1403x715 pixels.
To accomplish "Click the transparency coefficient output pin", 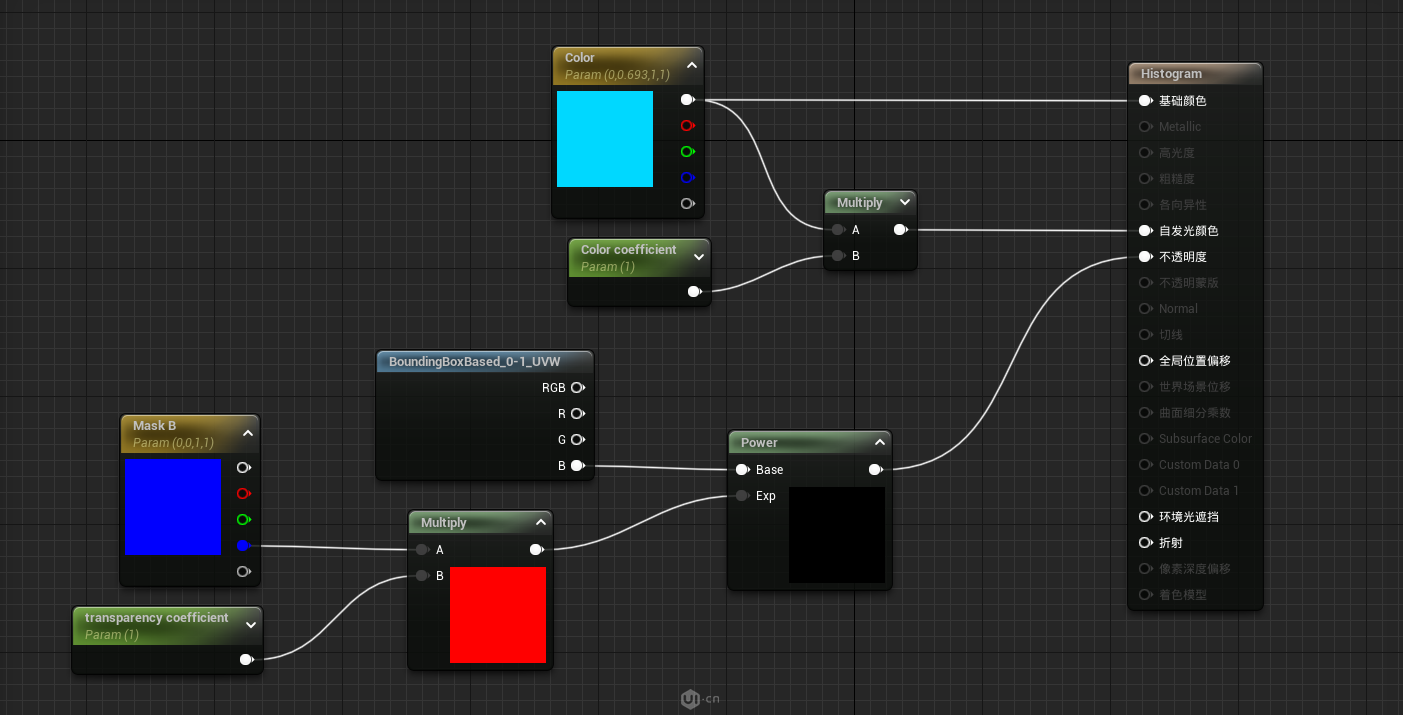I will click(246, 659).
